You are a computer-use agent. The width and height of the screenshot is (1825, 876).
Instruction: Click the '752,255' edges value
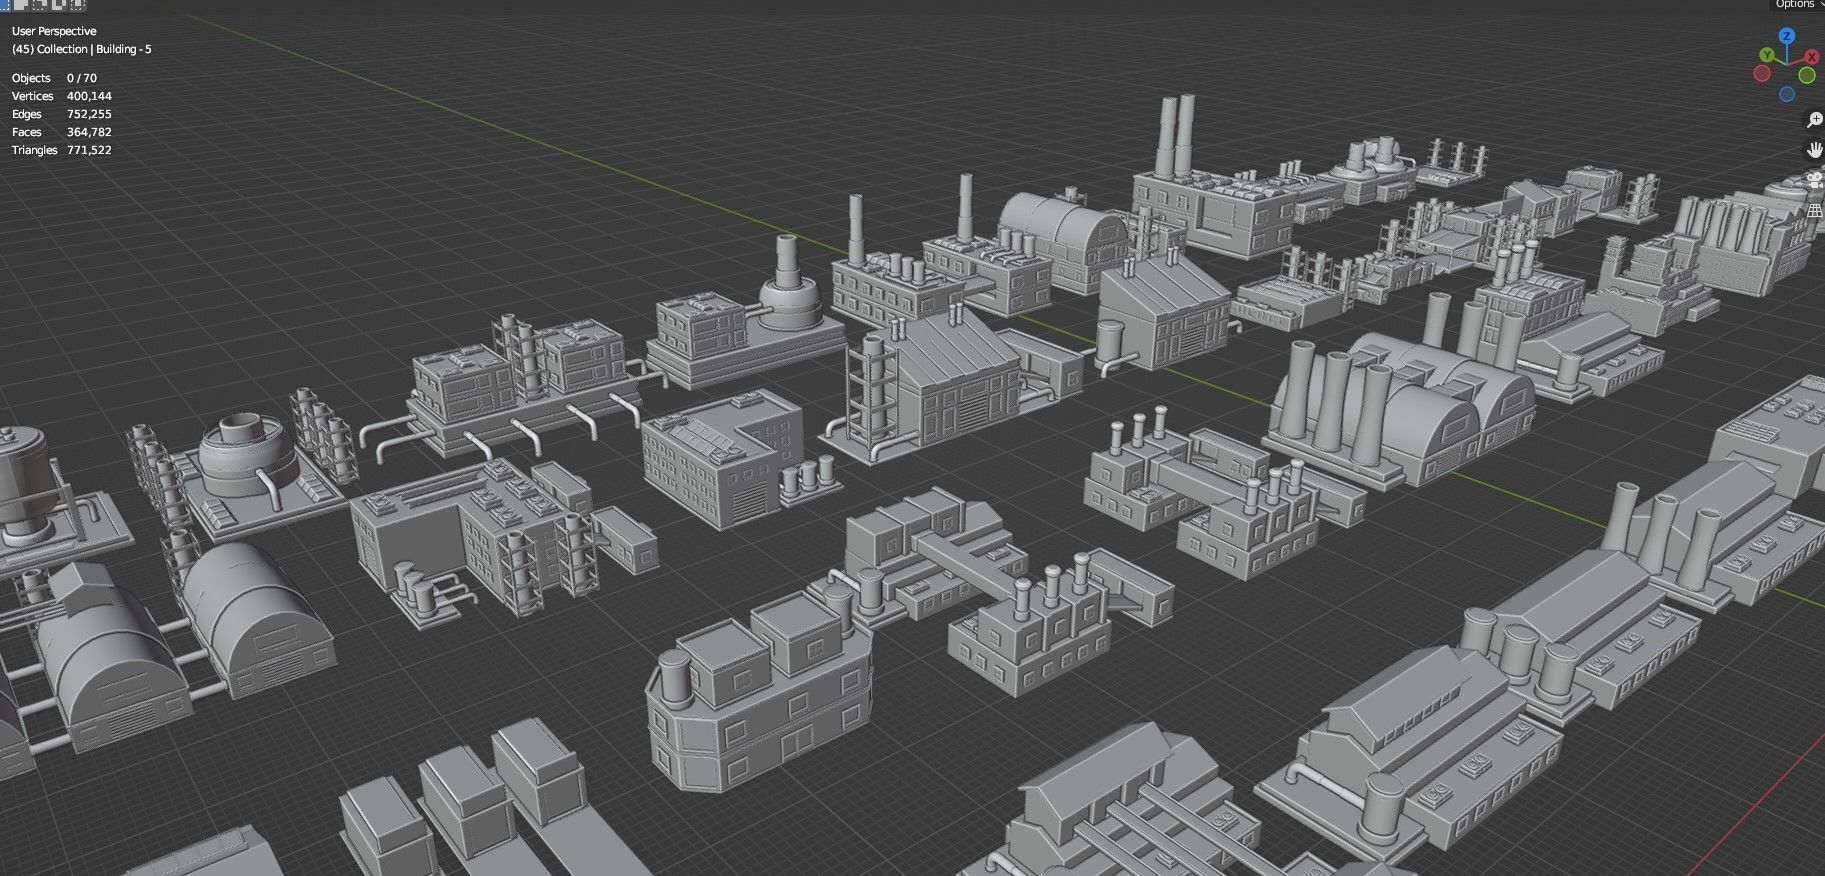[89, 114]
